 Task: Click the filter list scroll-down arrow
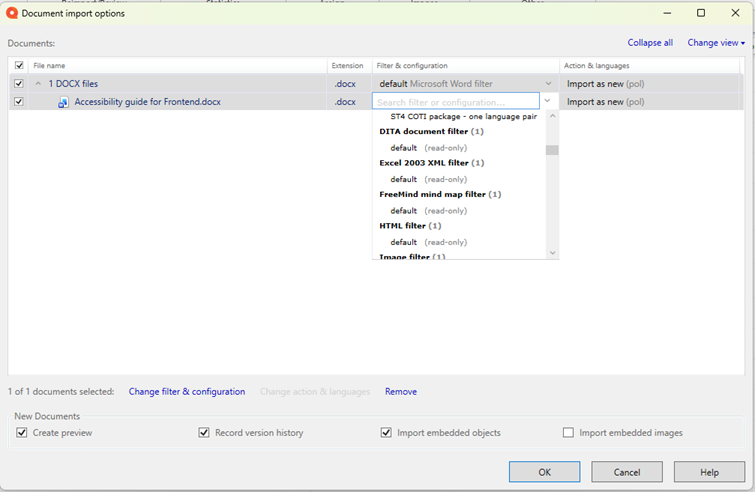click(x=553, y=253)
